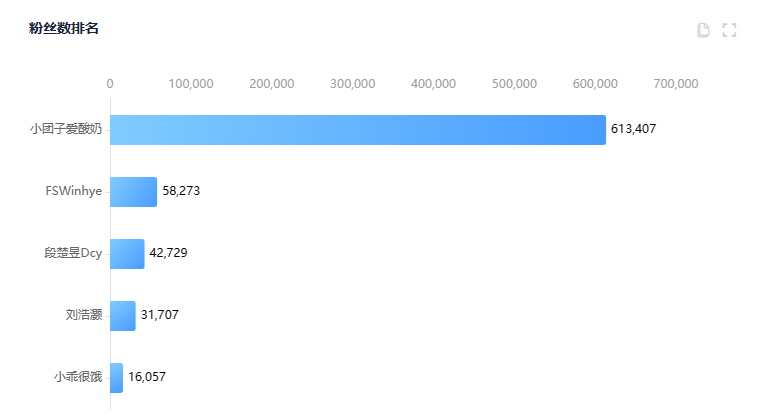Select the 小乖很饿 bar

[116, 378]
